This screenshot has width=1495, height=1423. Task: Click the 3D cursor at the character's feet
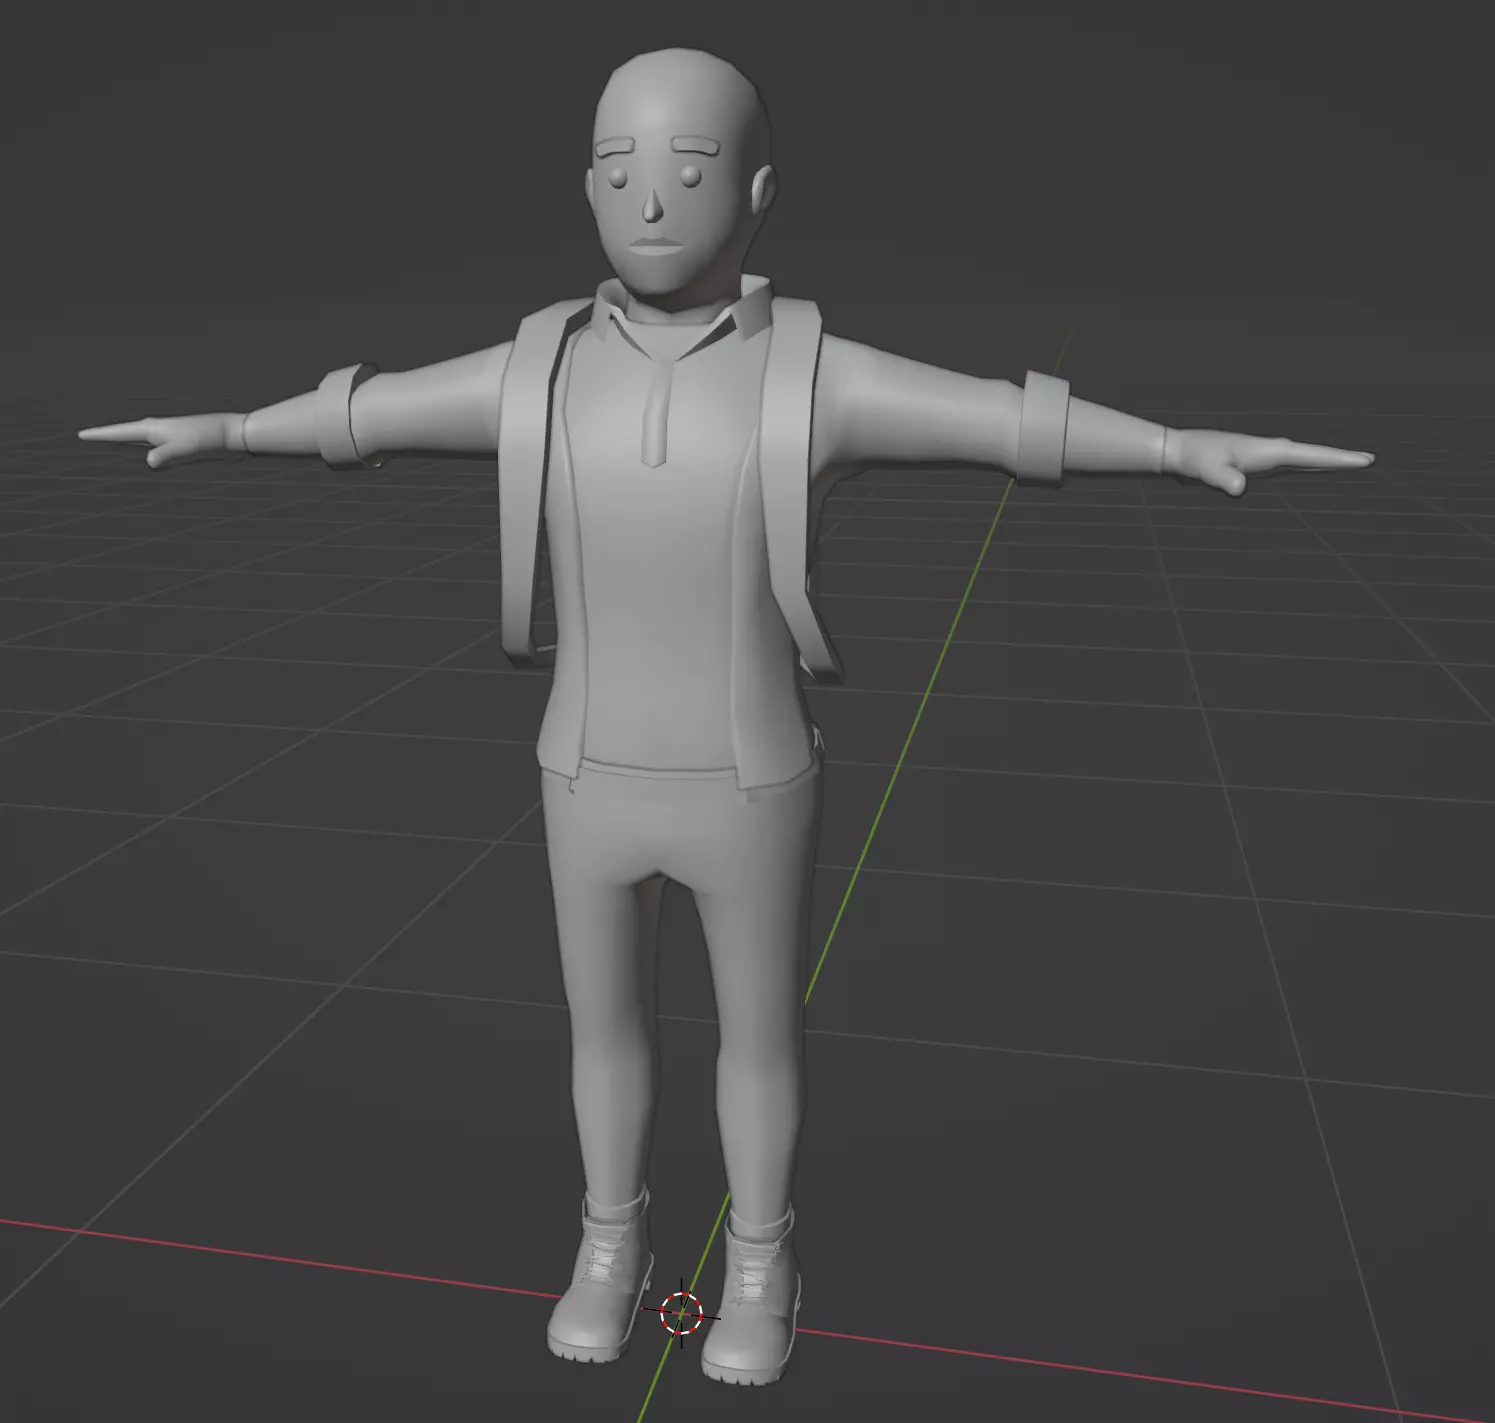[x=681, y=1311]
